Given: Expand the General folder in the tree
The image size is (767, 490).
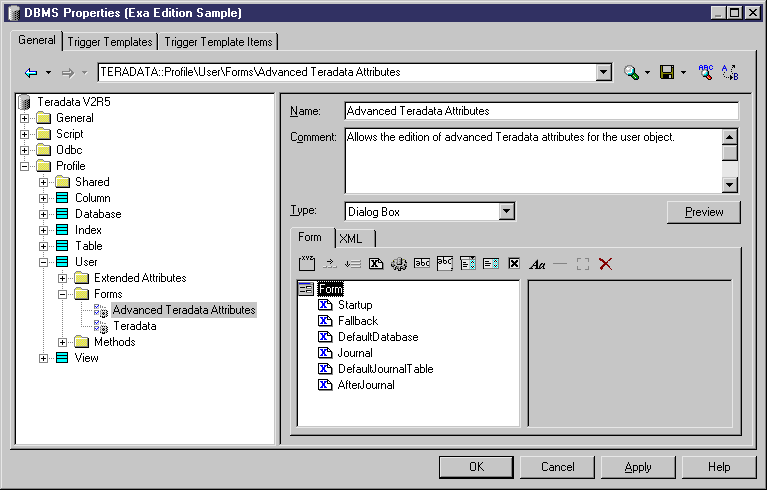Looking at the screenshot, I should (x=24, y=118).
